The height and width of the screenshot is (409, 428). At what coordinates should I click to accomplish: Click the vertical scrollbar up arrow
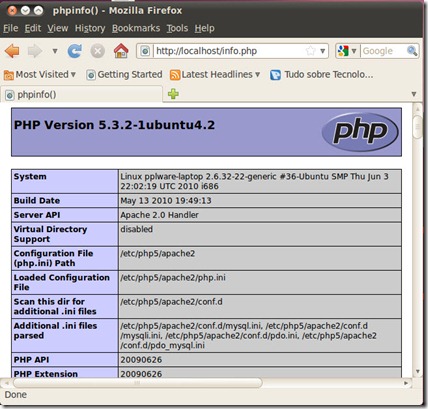(x=417, y=109)
